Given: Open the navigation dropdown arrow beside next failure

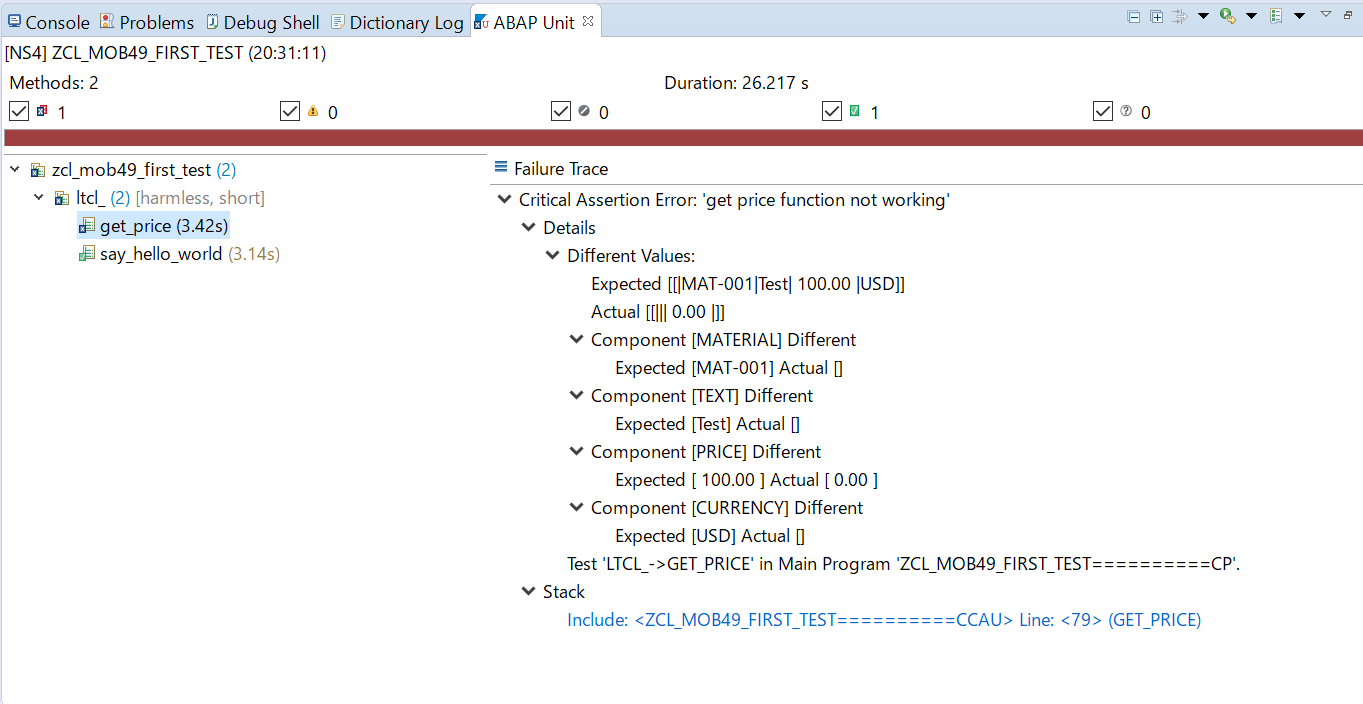Looking at the screenshot, I should coord(1203,16).
